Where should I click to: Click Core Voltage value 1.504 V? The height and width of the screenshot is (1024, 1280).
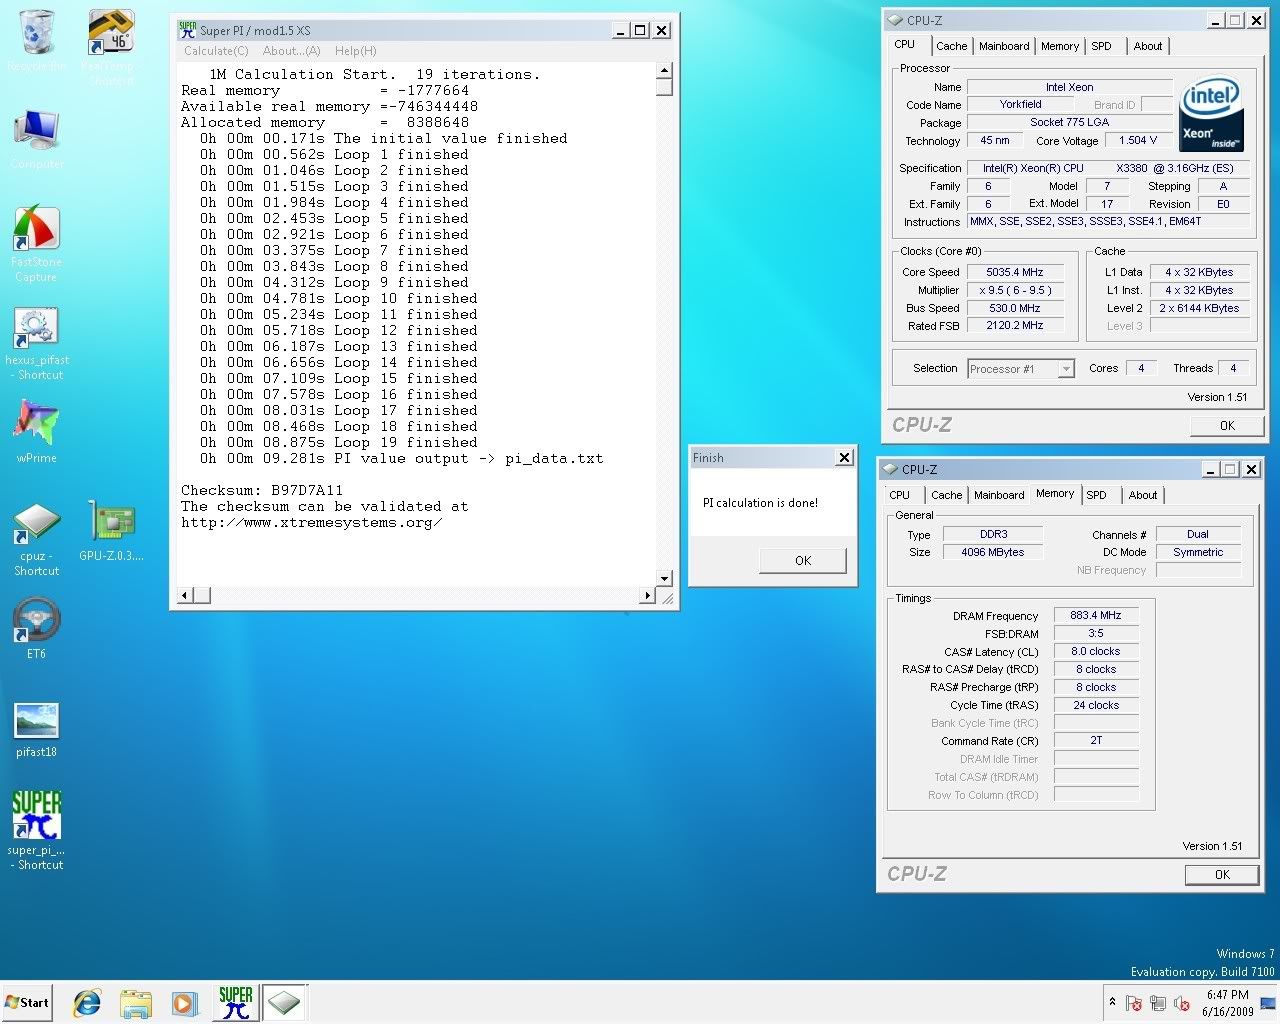1138,141
